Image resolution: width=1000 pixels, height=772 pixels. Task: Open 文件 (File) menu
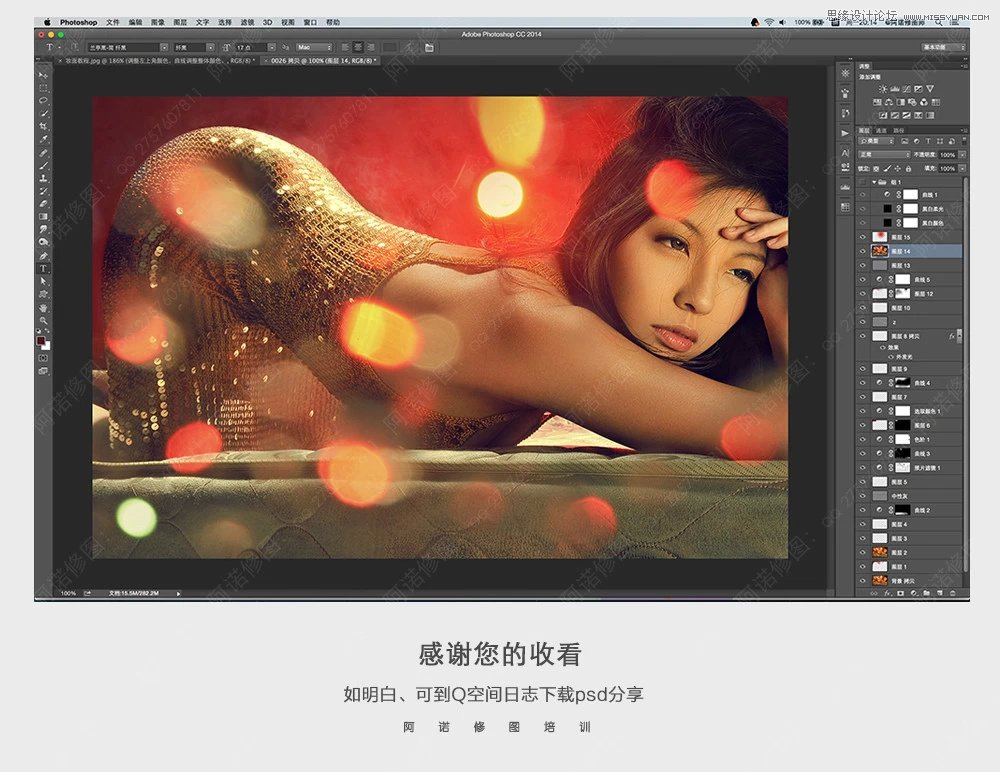(x=113, y=22)
